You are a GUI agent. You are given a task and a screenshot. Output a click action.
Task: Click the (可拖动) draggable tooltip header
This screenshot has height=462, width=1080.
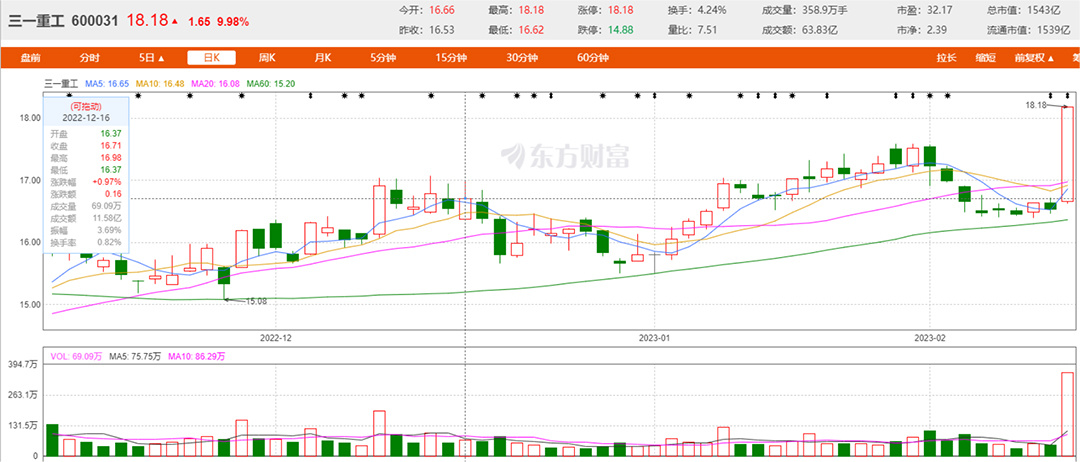point(86,107)
